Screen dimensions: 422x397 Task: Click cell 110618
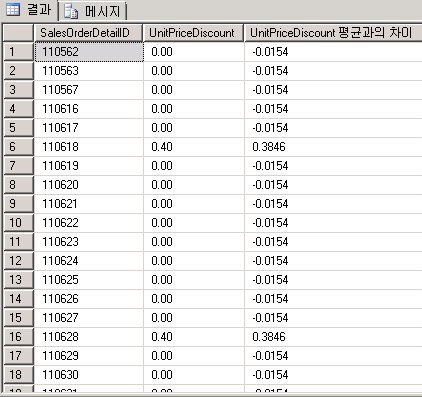click(x=89, y=147)
